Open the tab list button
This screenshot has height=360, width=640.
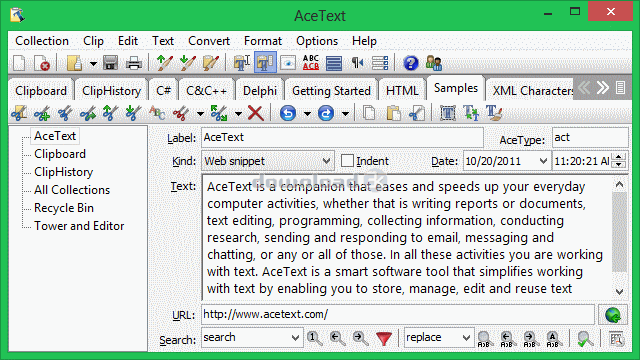point(620,87)
